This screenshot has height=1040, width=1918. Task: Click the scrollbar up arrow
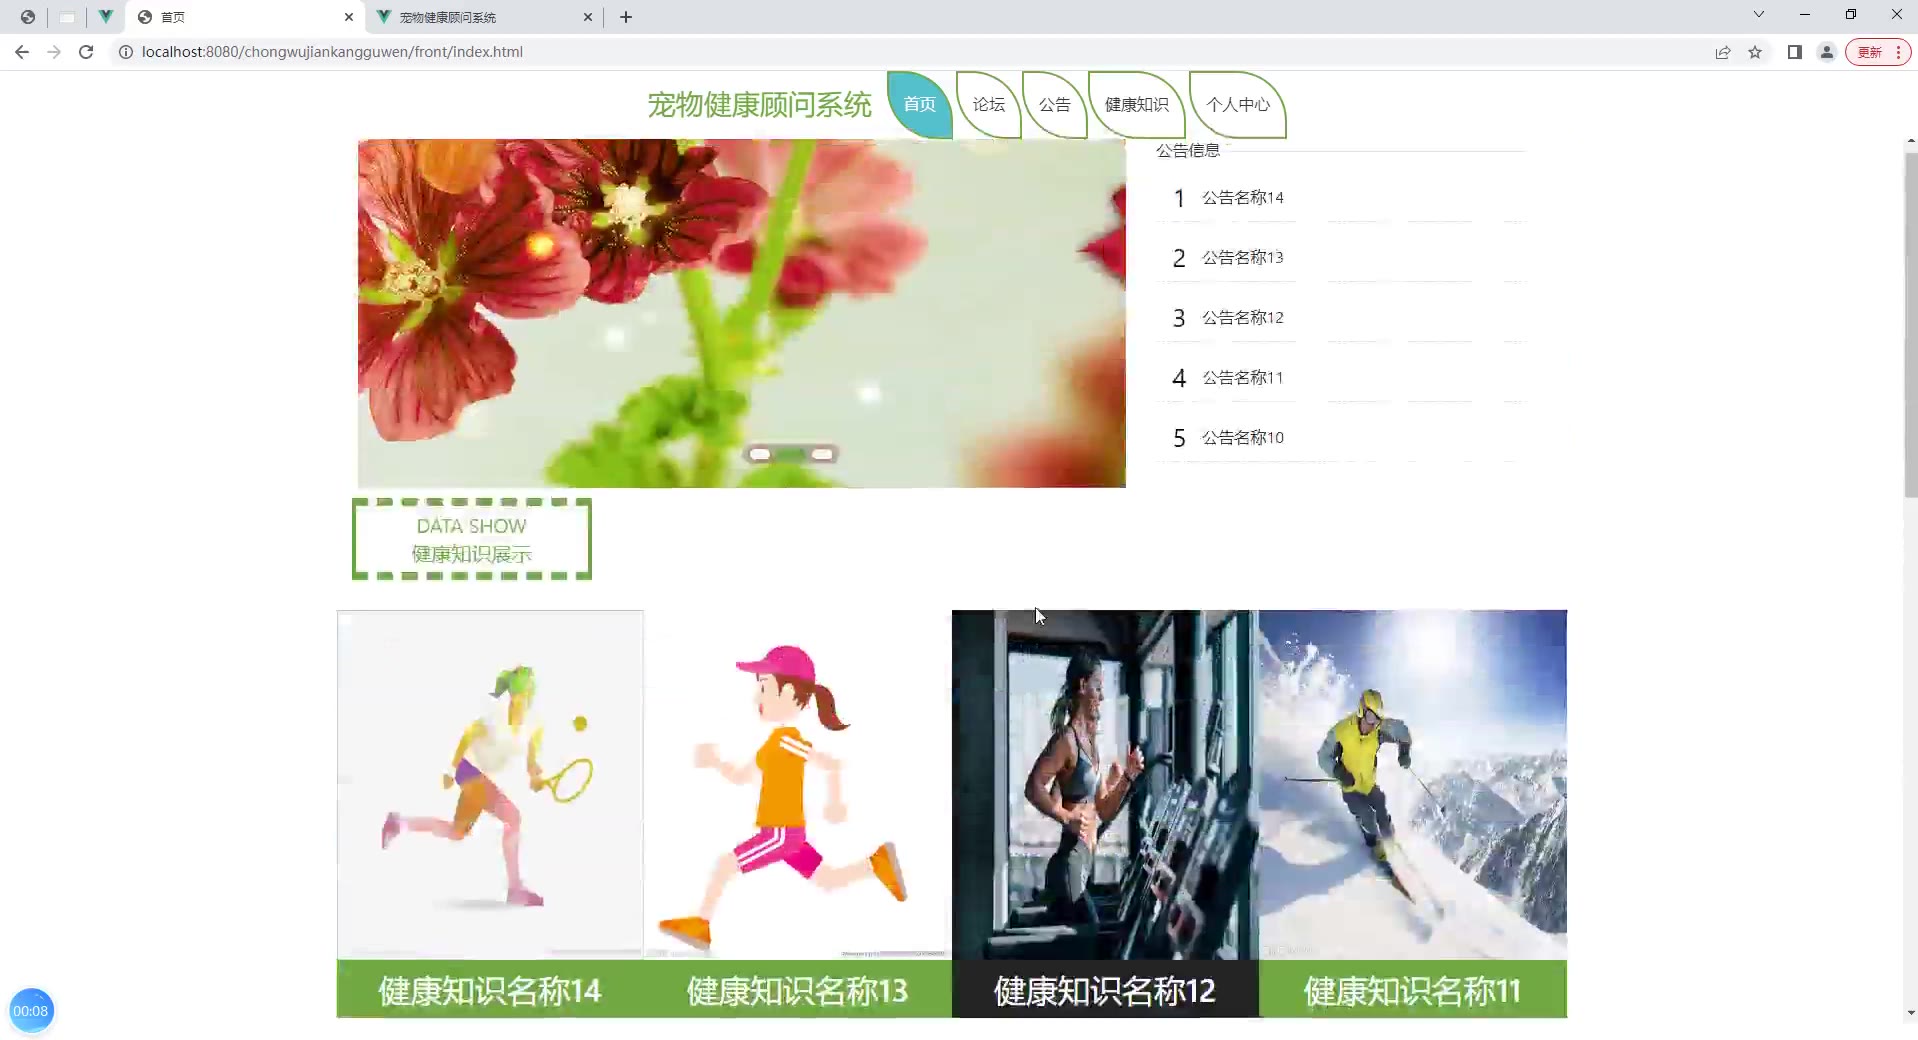coord(1911,142)
